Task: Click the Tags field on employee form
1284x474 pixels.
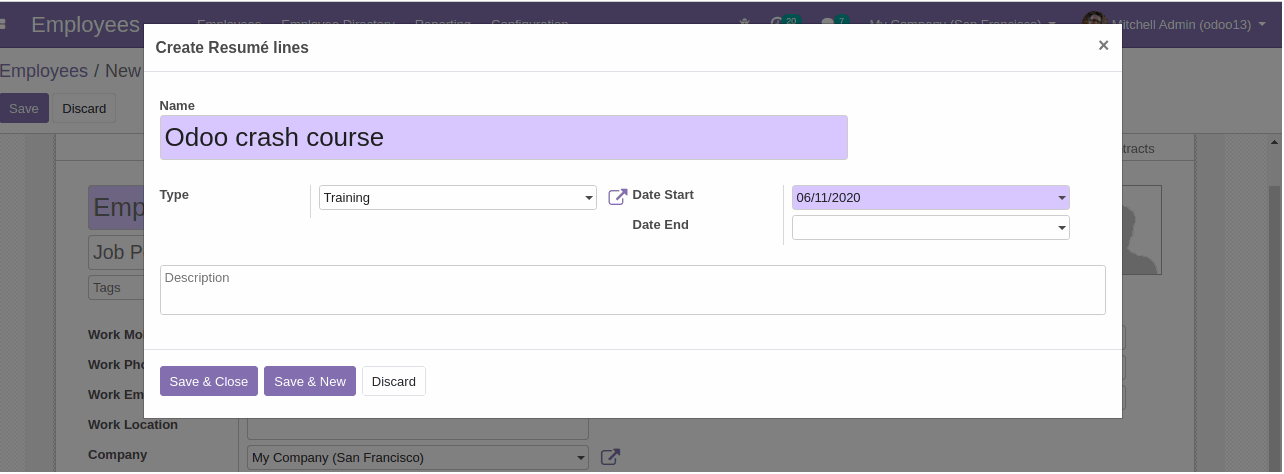Action: pyautogui.click(x=116, y=288)
